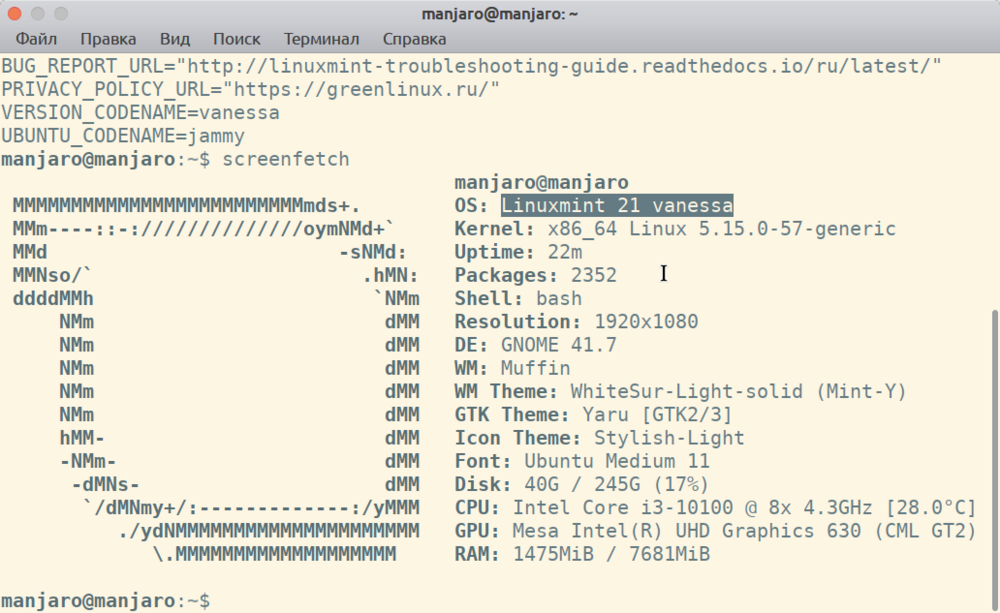Click the window title 'manjaro@manjaro: ~'

(499, 14)
